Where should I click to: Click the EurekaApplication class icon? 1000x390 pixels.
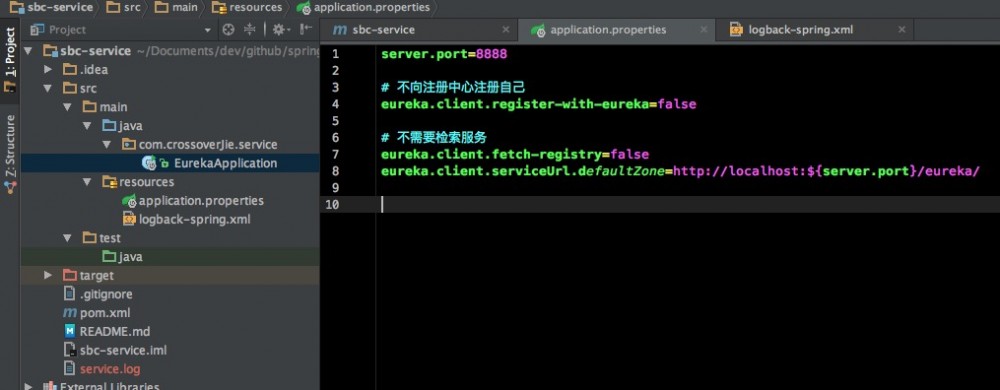click(149, 163)
